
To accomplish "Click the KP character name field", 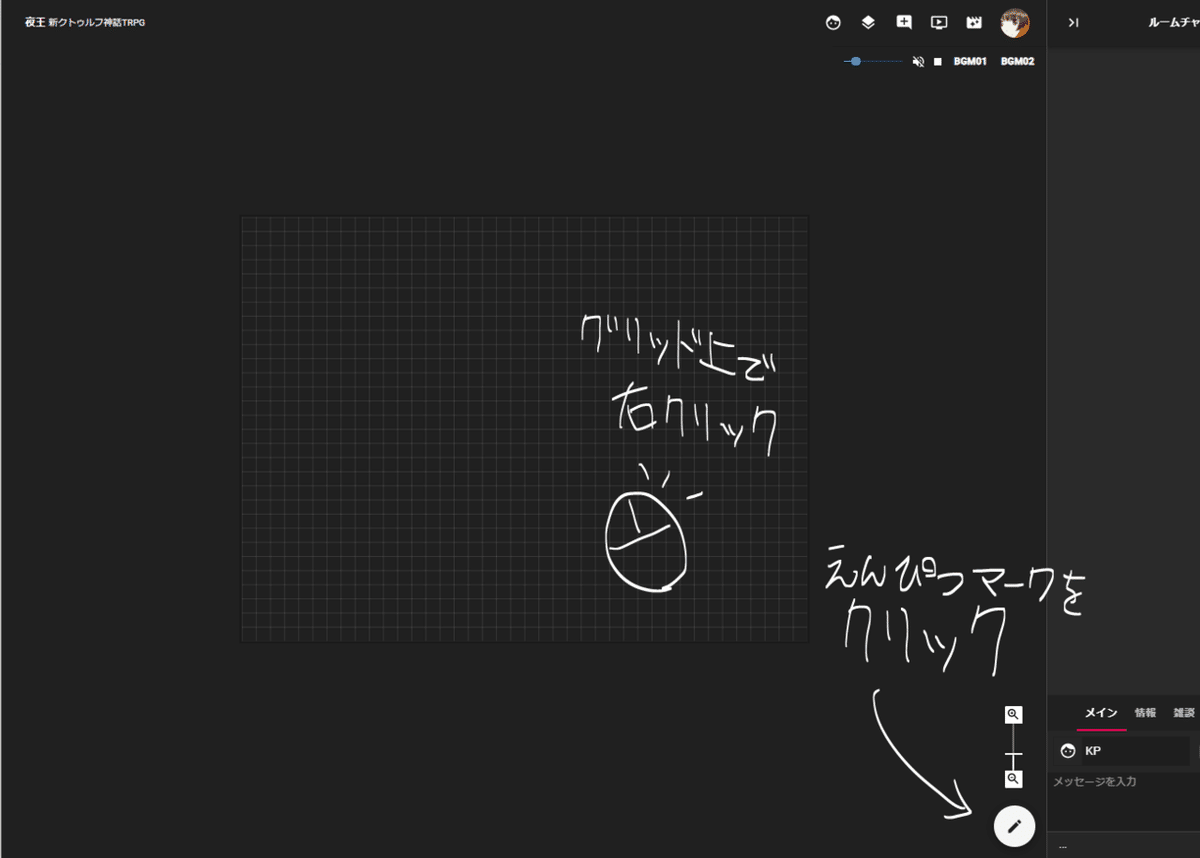I will (x=1136, y=751).
